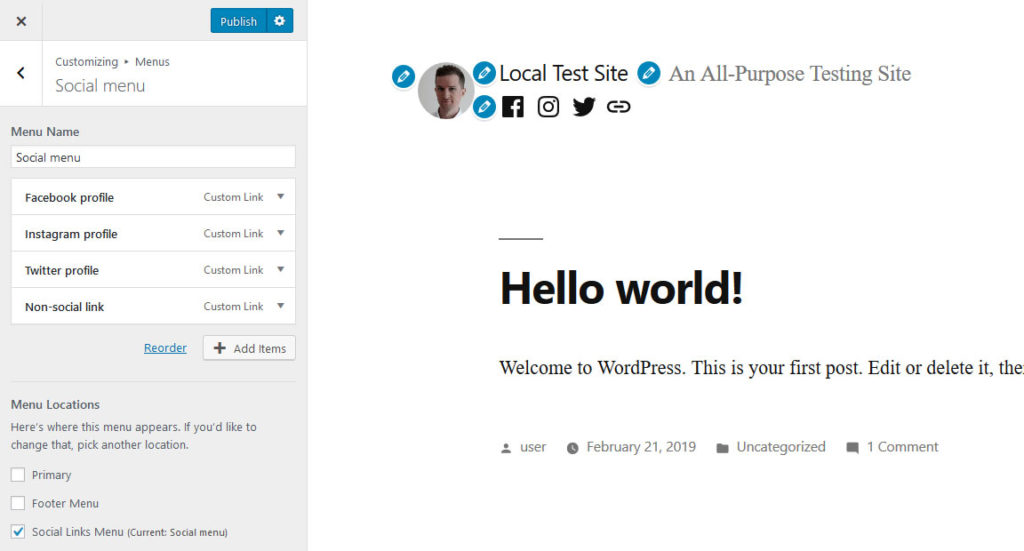Click the Publish button
The width and height of the screenshot is (1024, 551).
(238, 21)
